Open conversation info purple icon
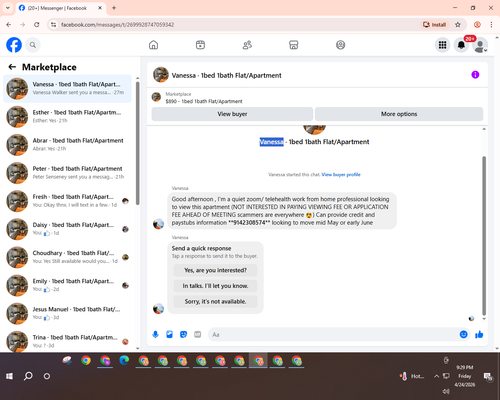This screenshot has height=400, width=500. tap(475, 75)
